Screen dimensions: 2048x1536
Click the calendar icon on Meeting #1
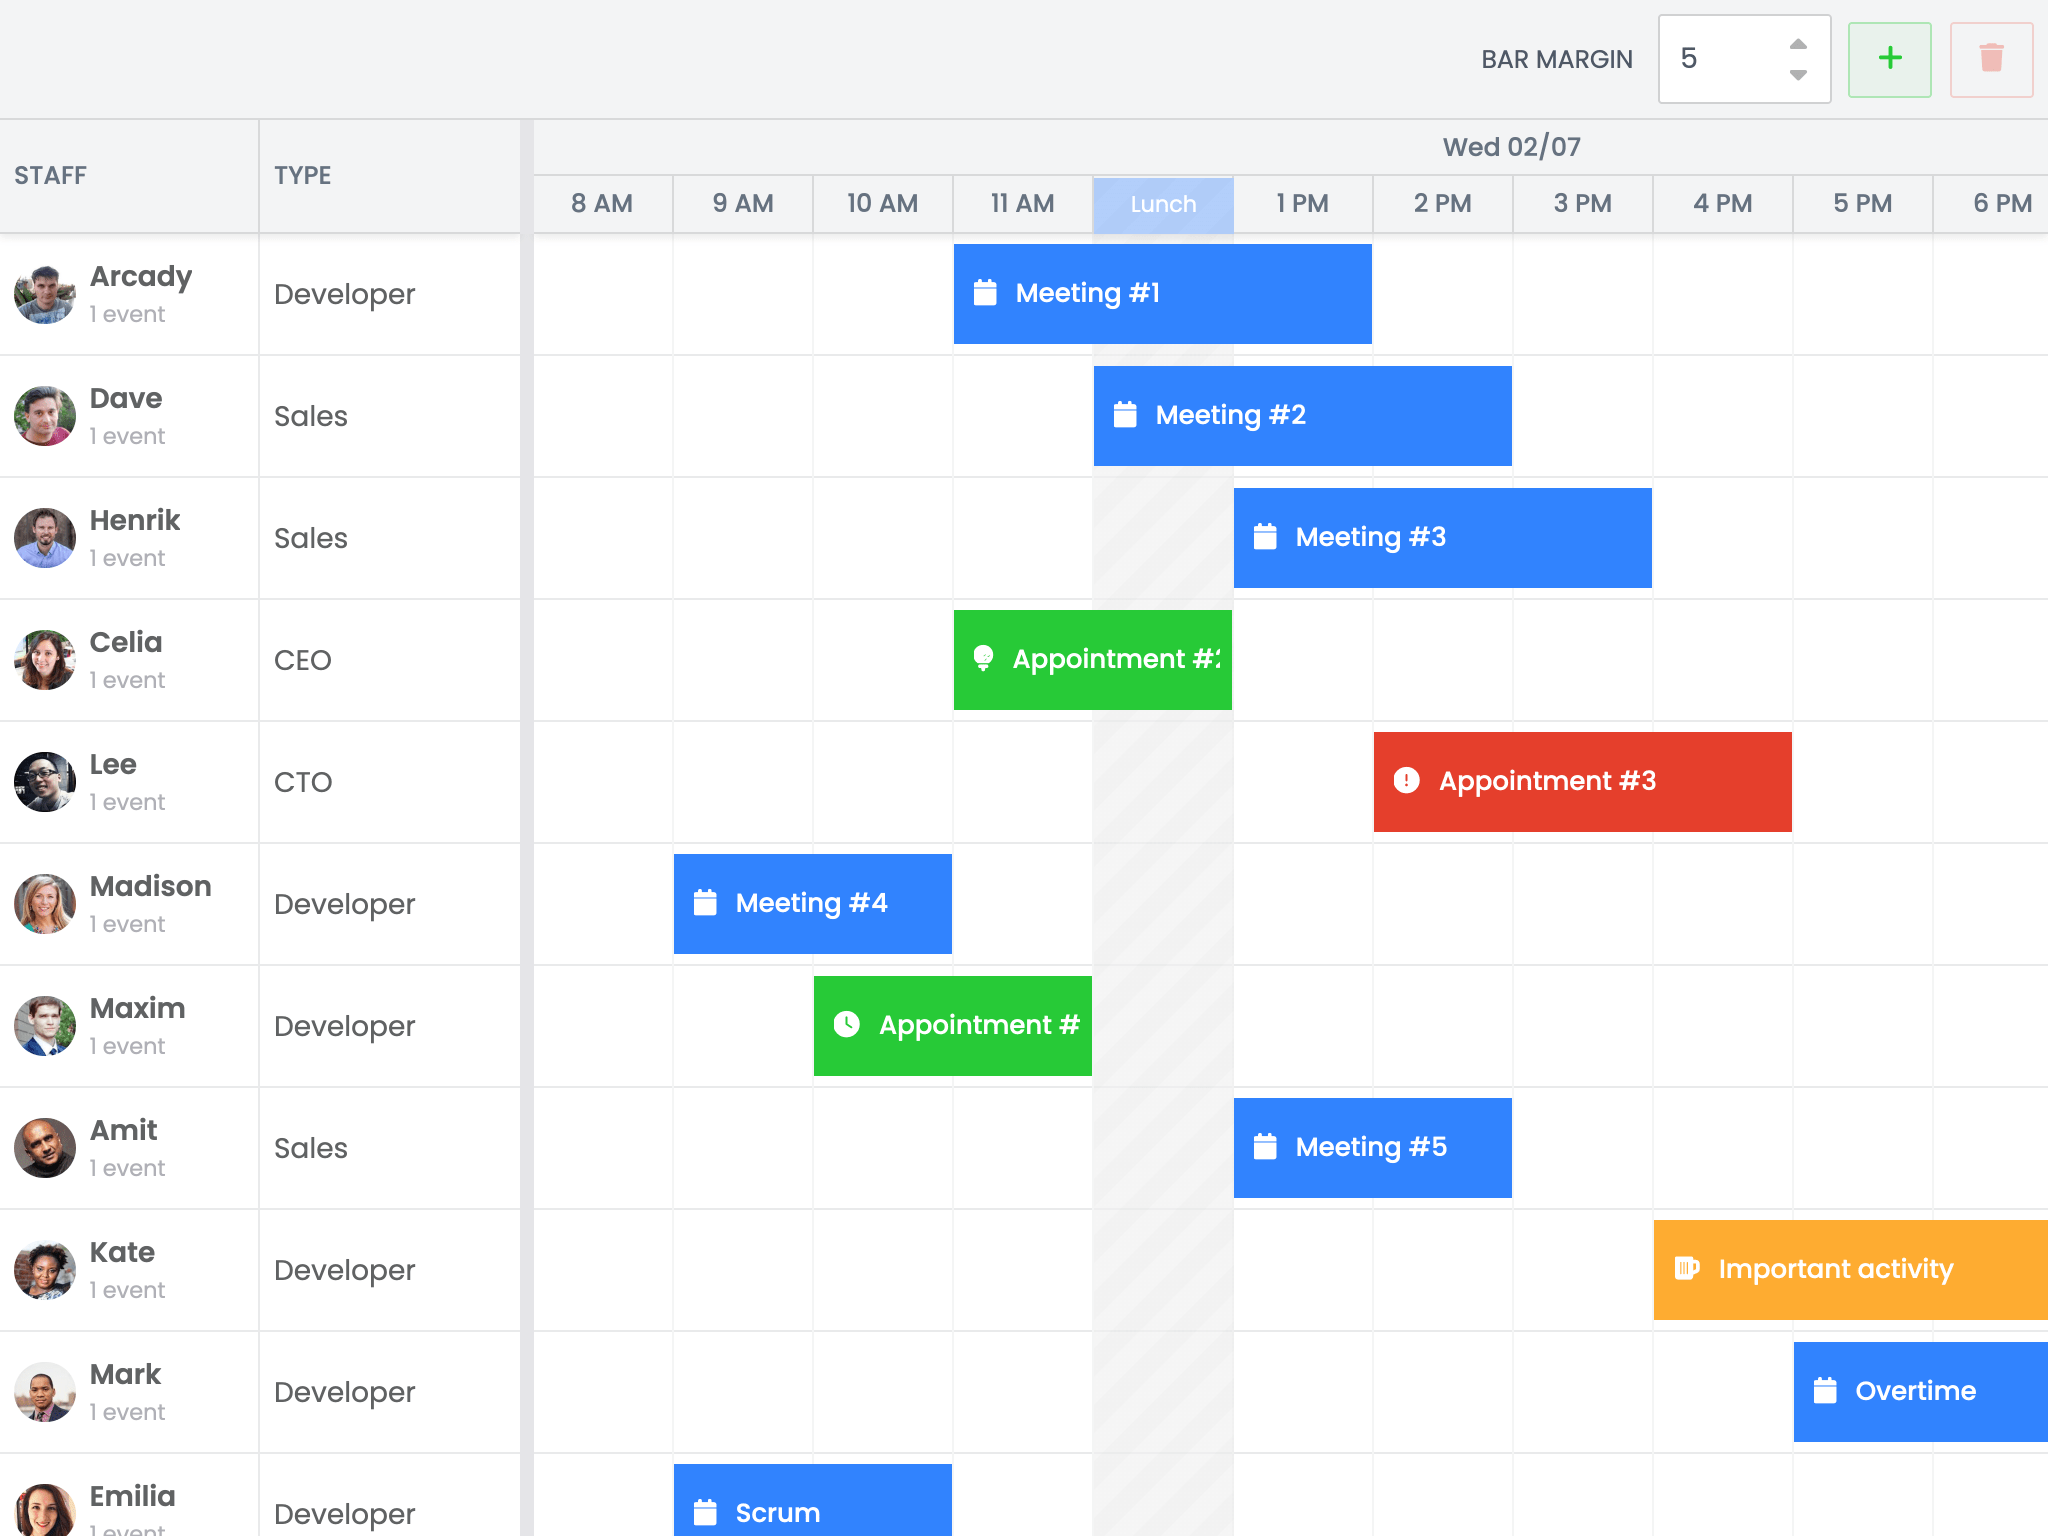[x=985, y=293]
